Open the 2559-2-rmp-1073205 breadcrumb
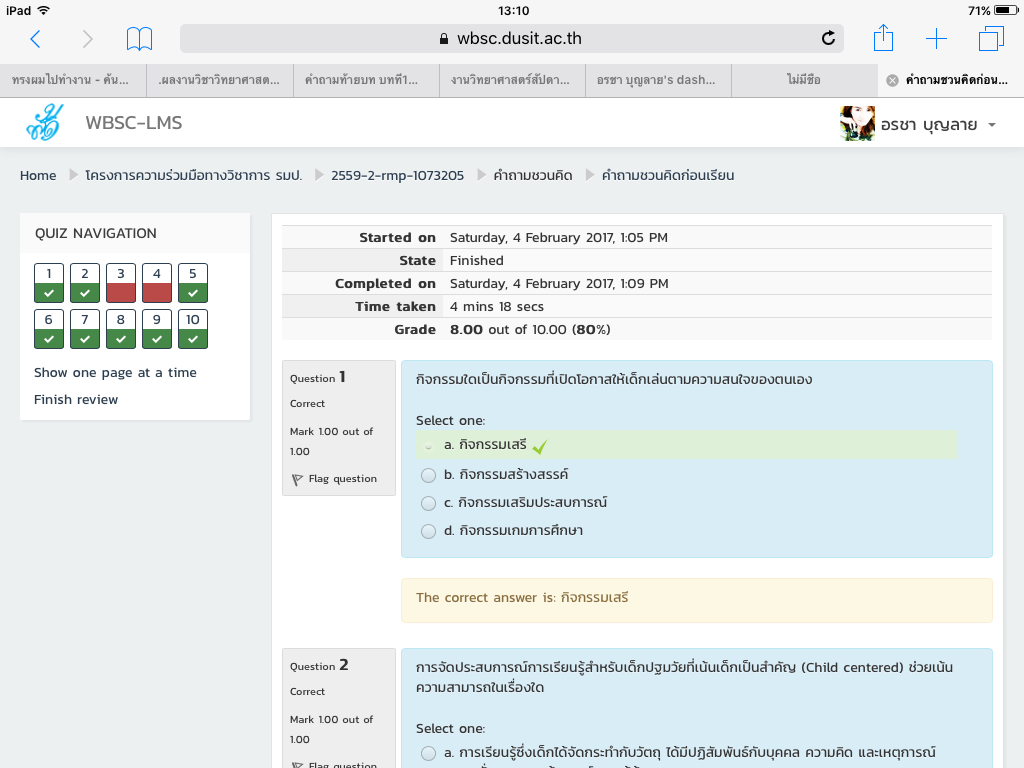The image size is (1024, 768). tap(397, 175)
